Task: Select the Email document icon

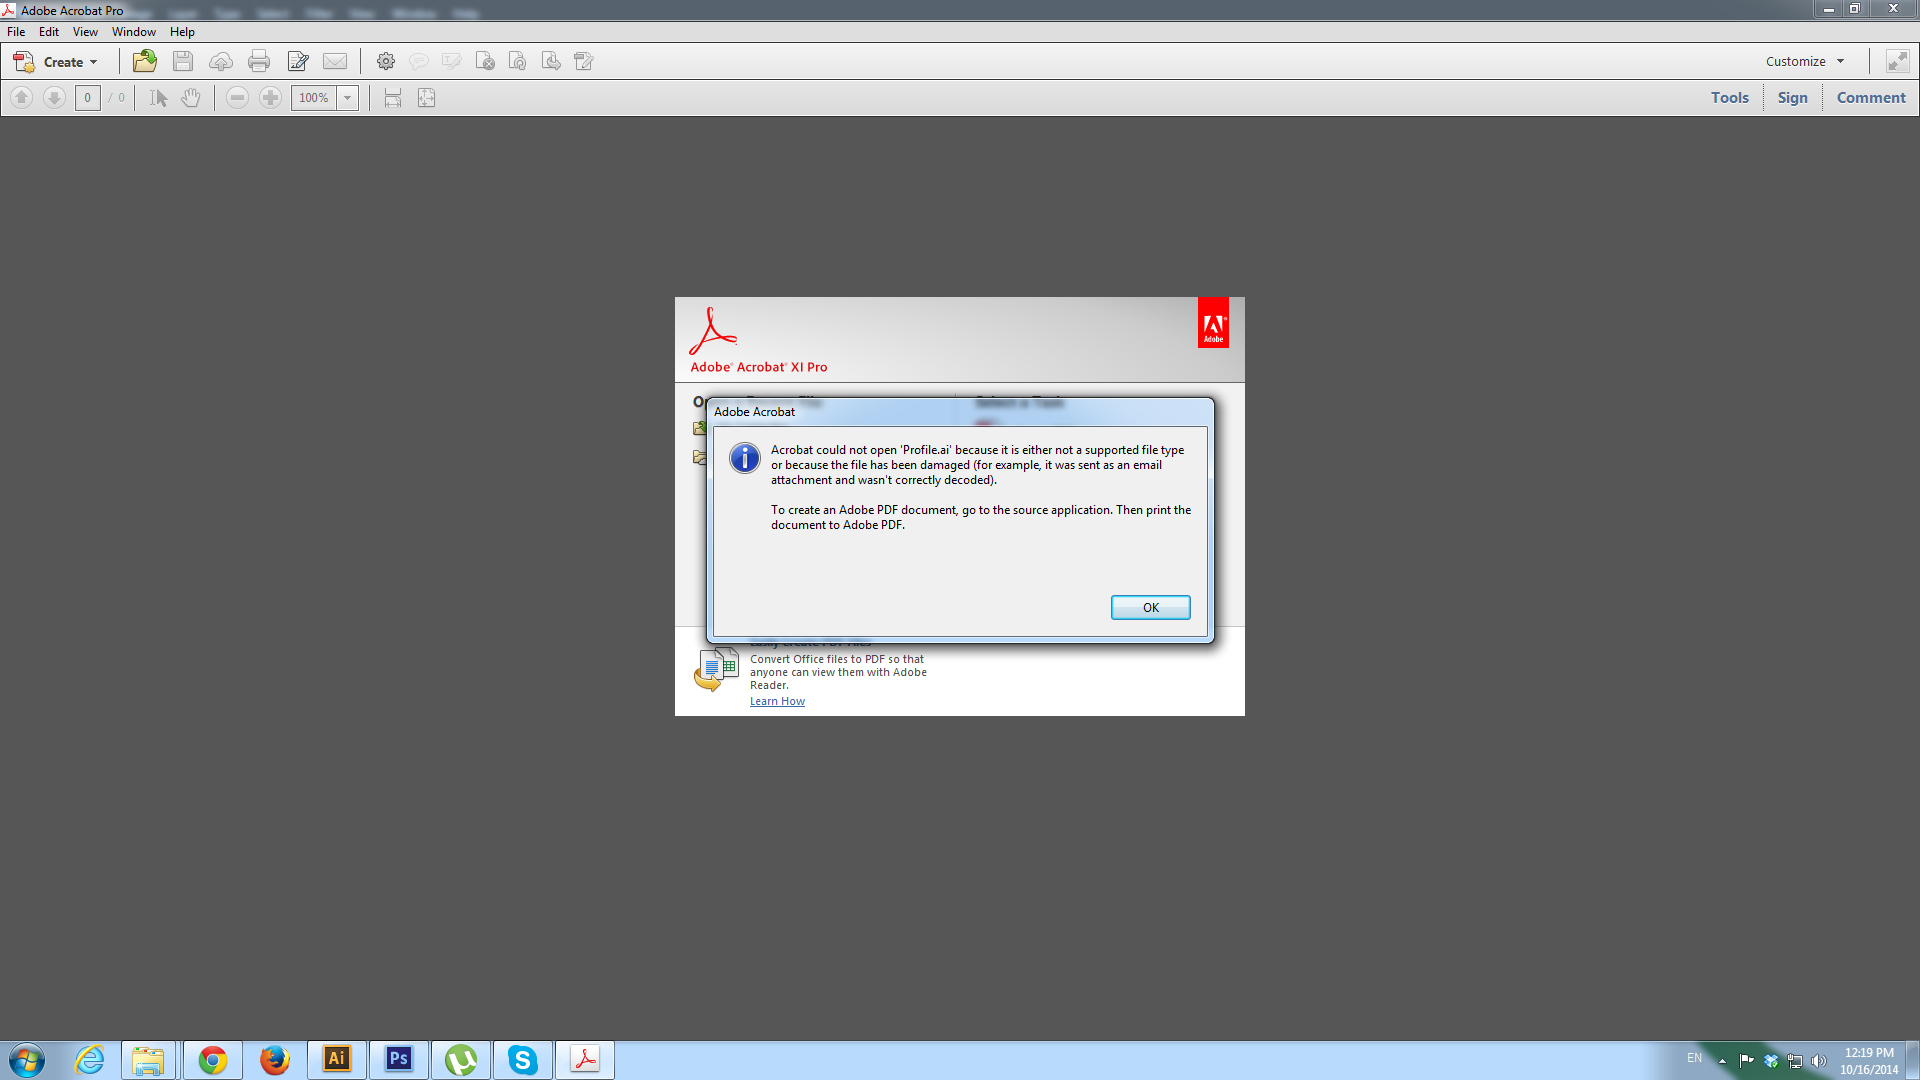Action: [x=335, y=61]
